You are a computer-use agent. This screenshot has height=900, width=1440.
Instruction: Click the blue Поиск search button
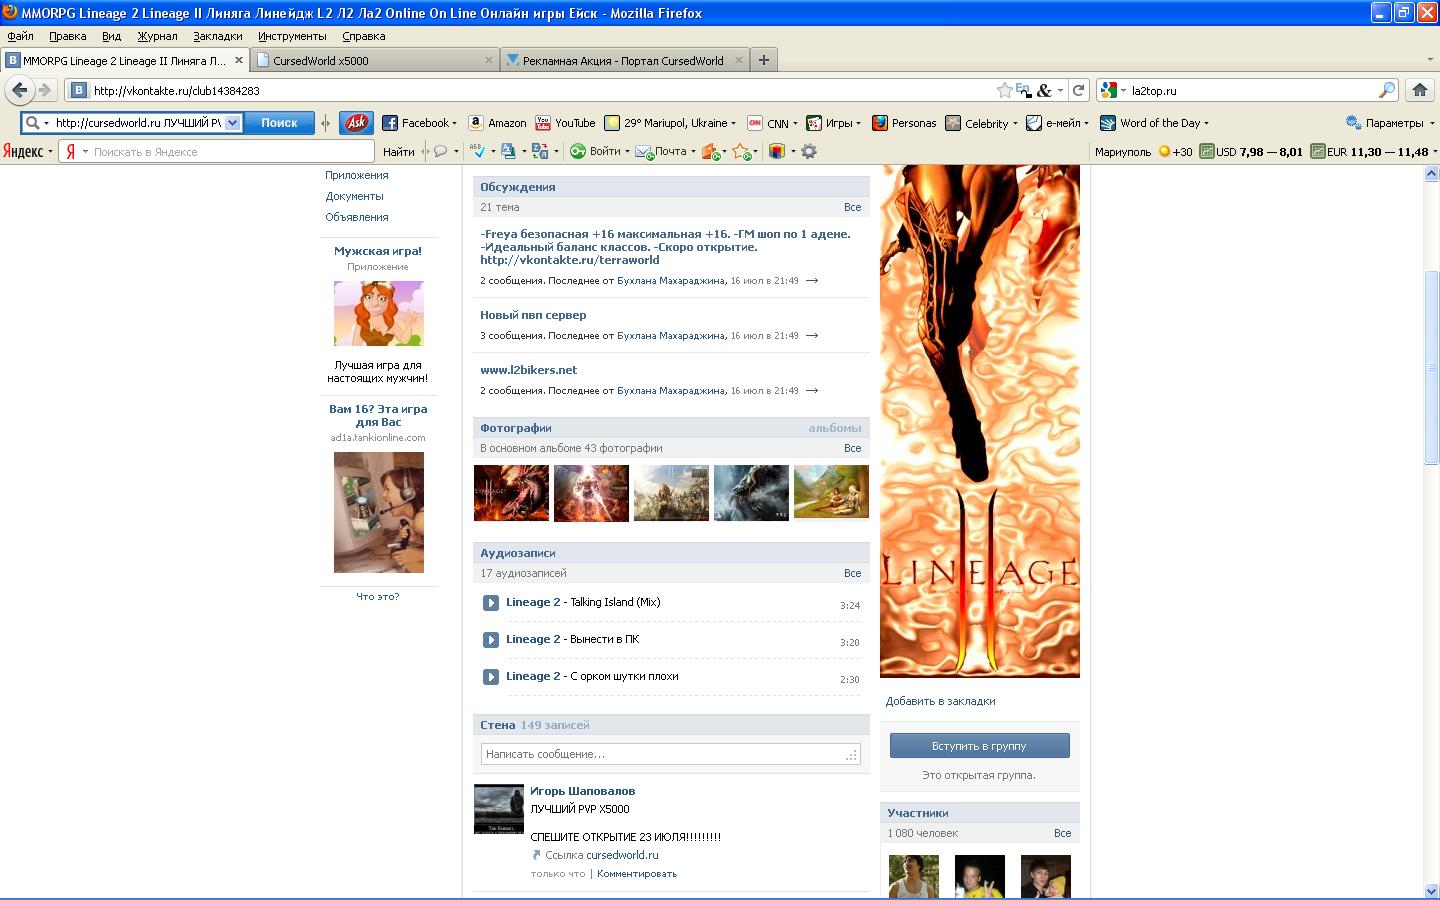point(279,123)
